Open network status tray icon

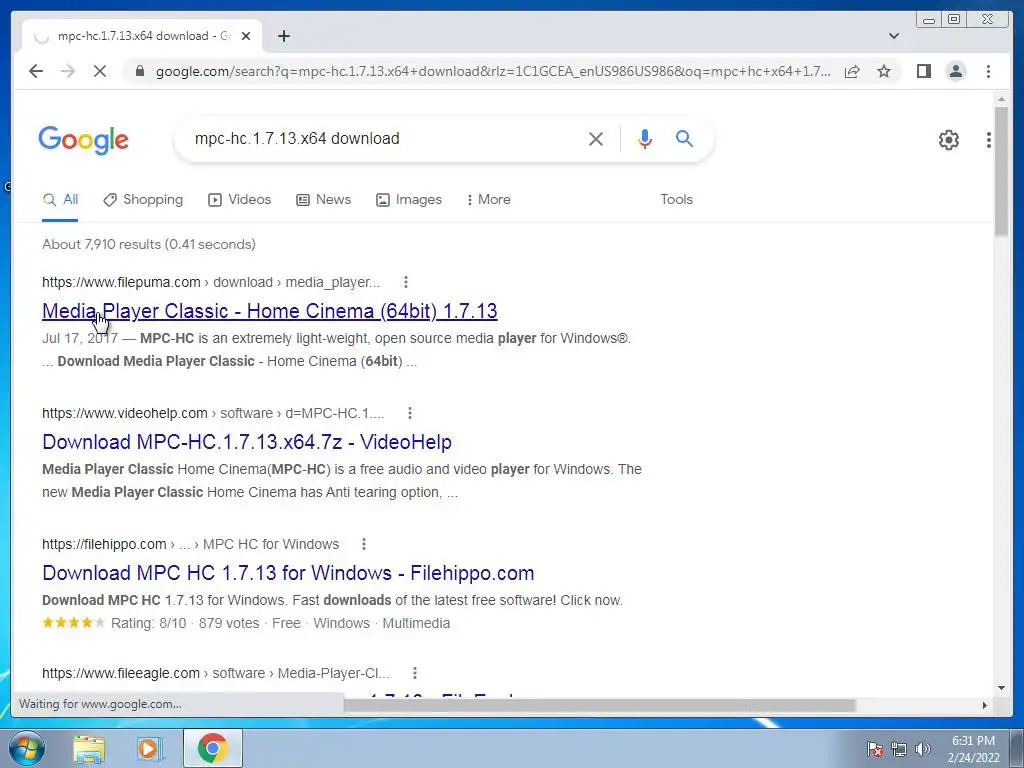899,749
